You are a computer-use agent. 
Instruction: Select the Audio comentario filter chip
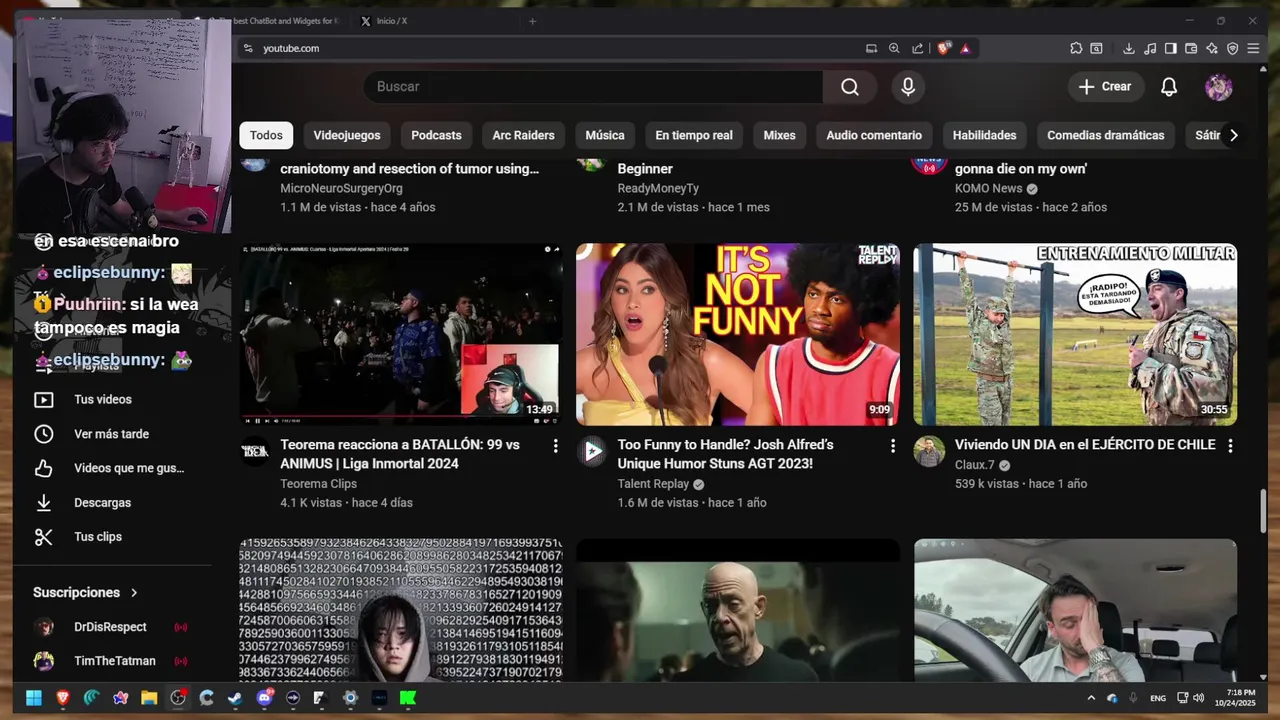874,135
